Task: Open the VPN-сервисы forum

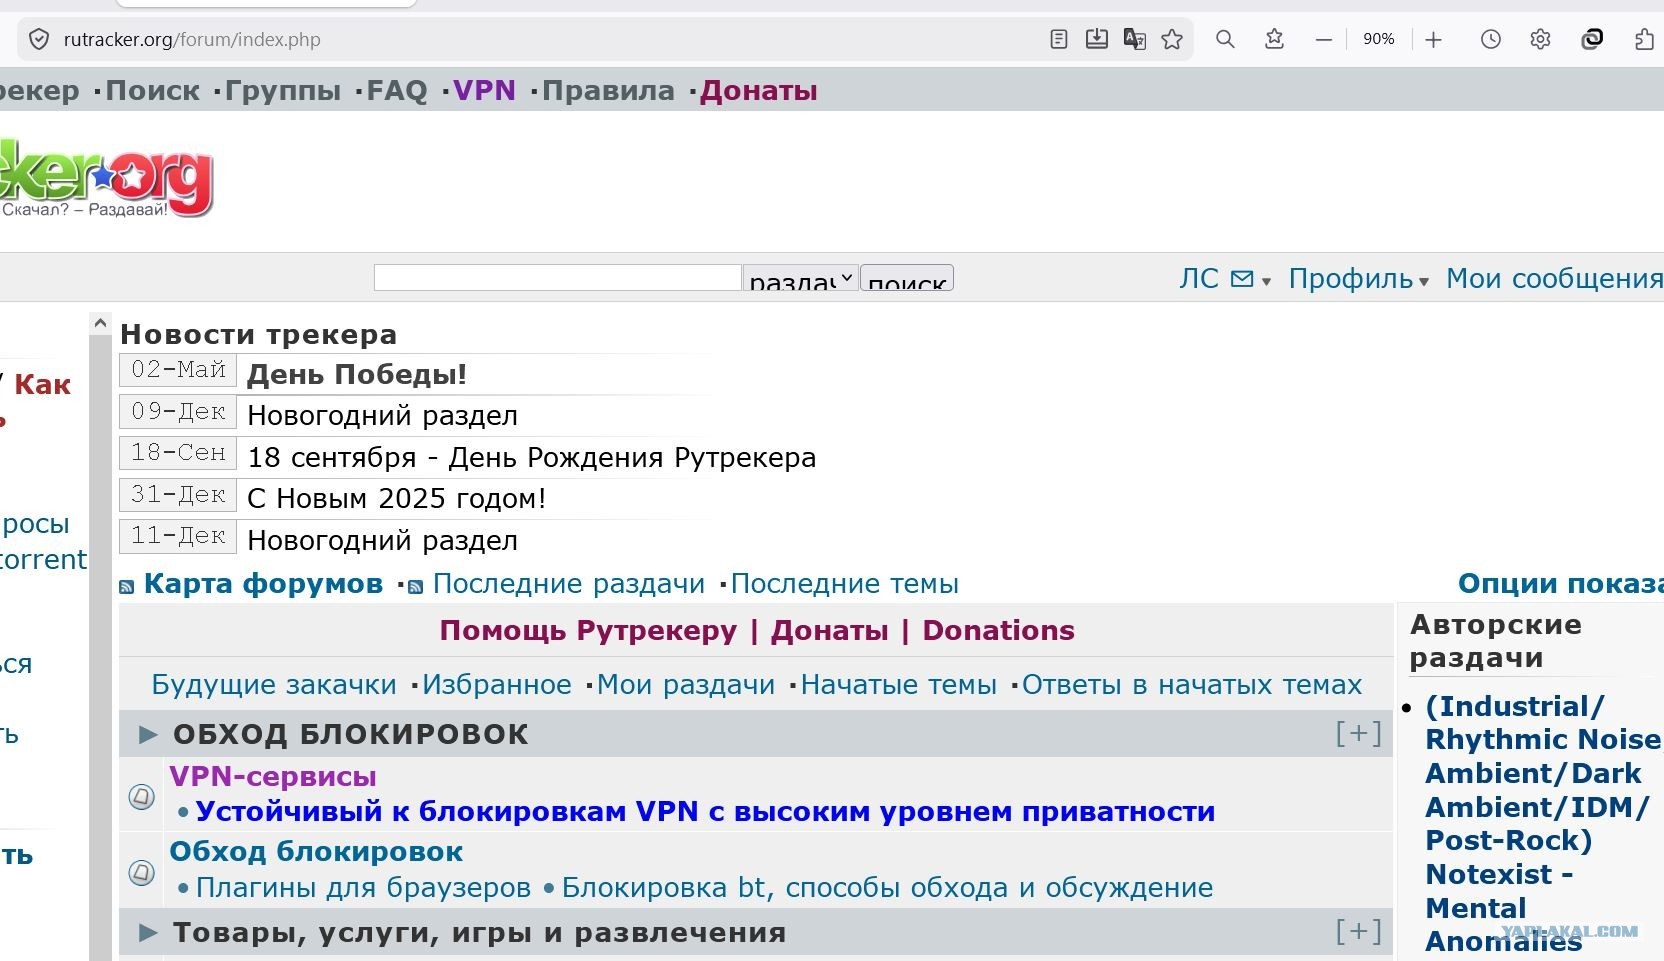Action: 273,777
